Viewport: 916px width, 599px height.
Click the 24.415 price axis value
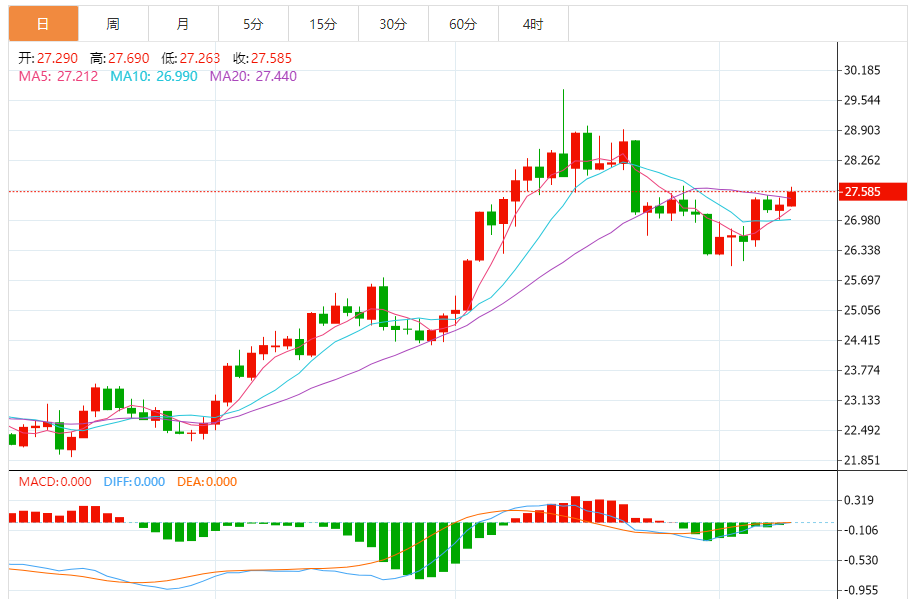click(x=862, y=340)
